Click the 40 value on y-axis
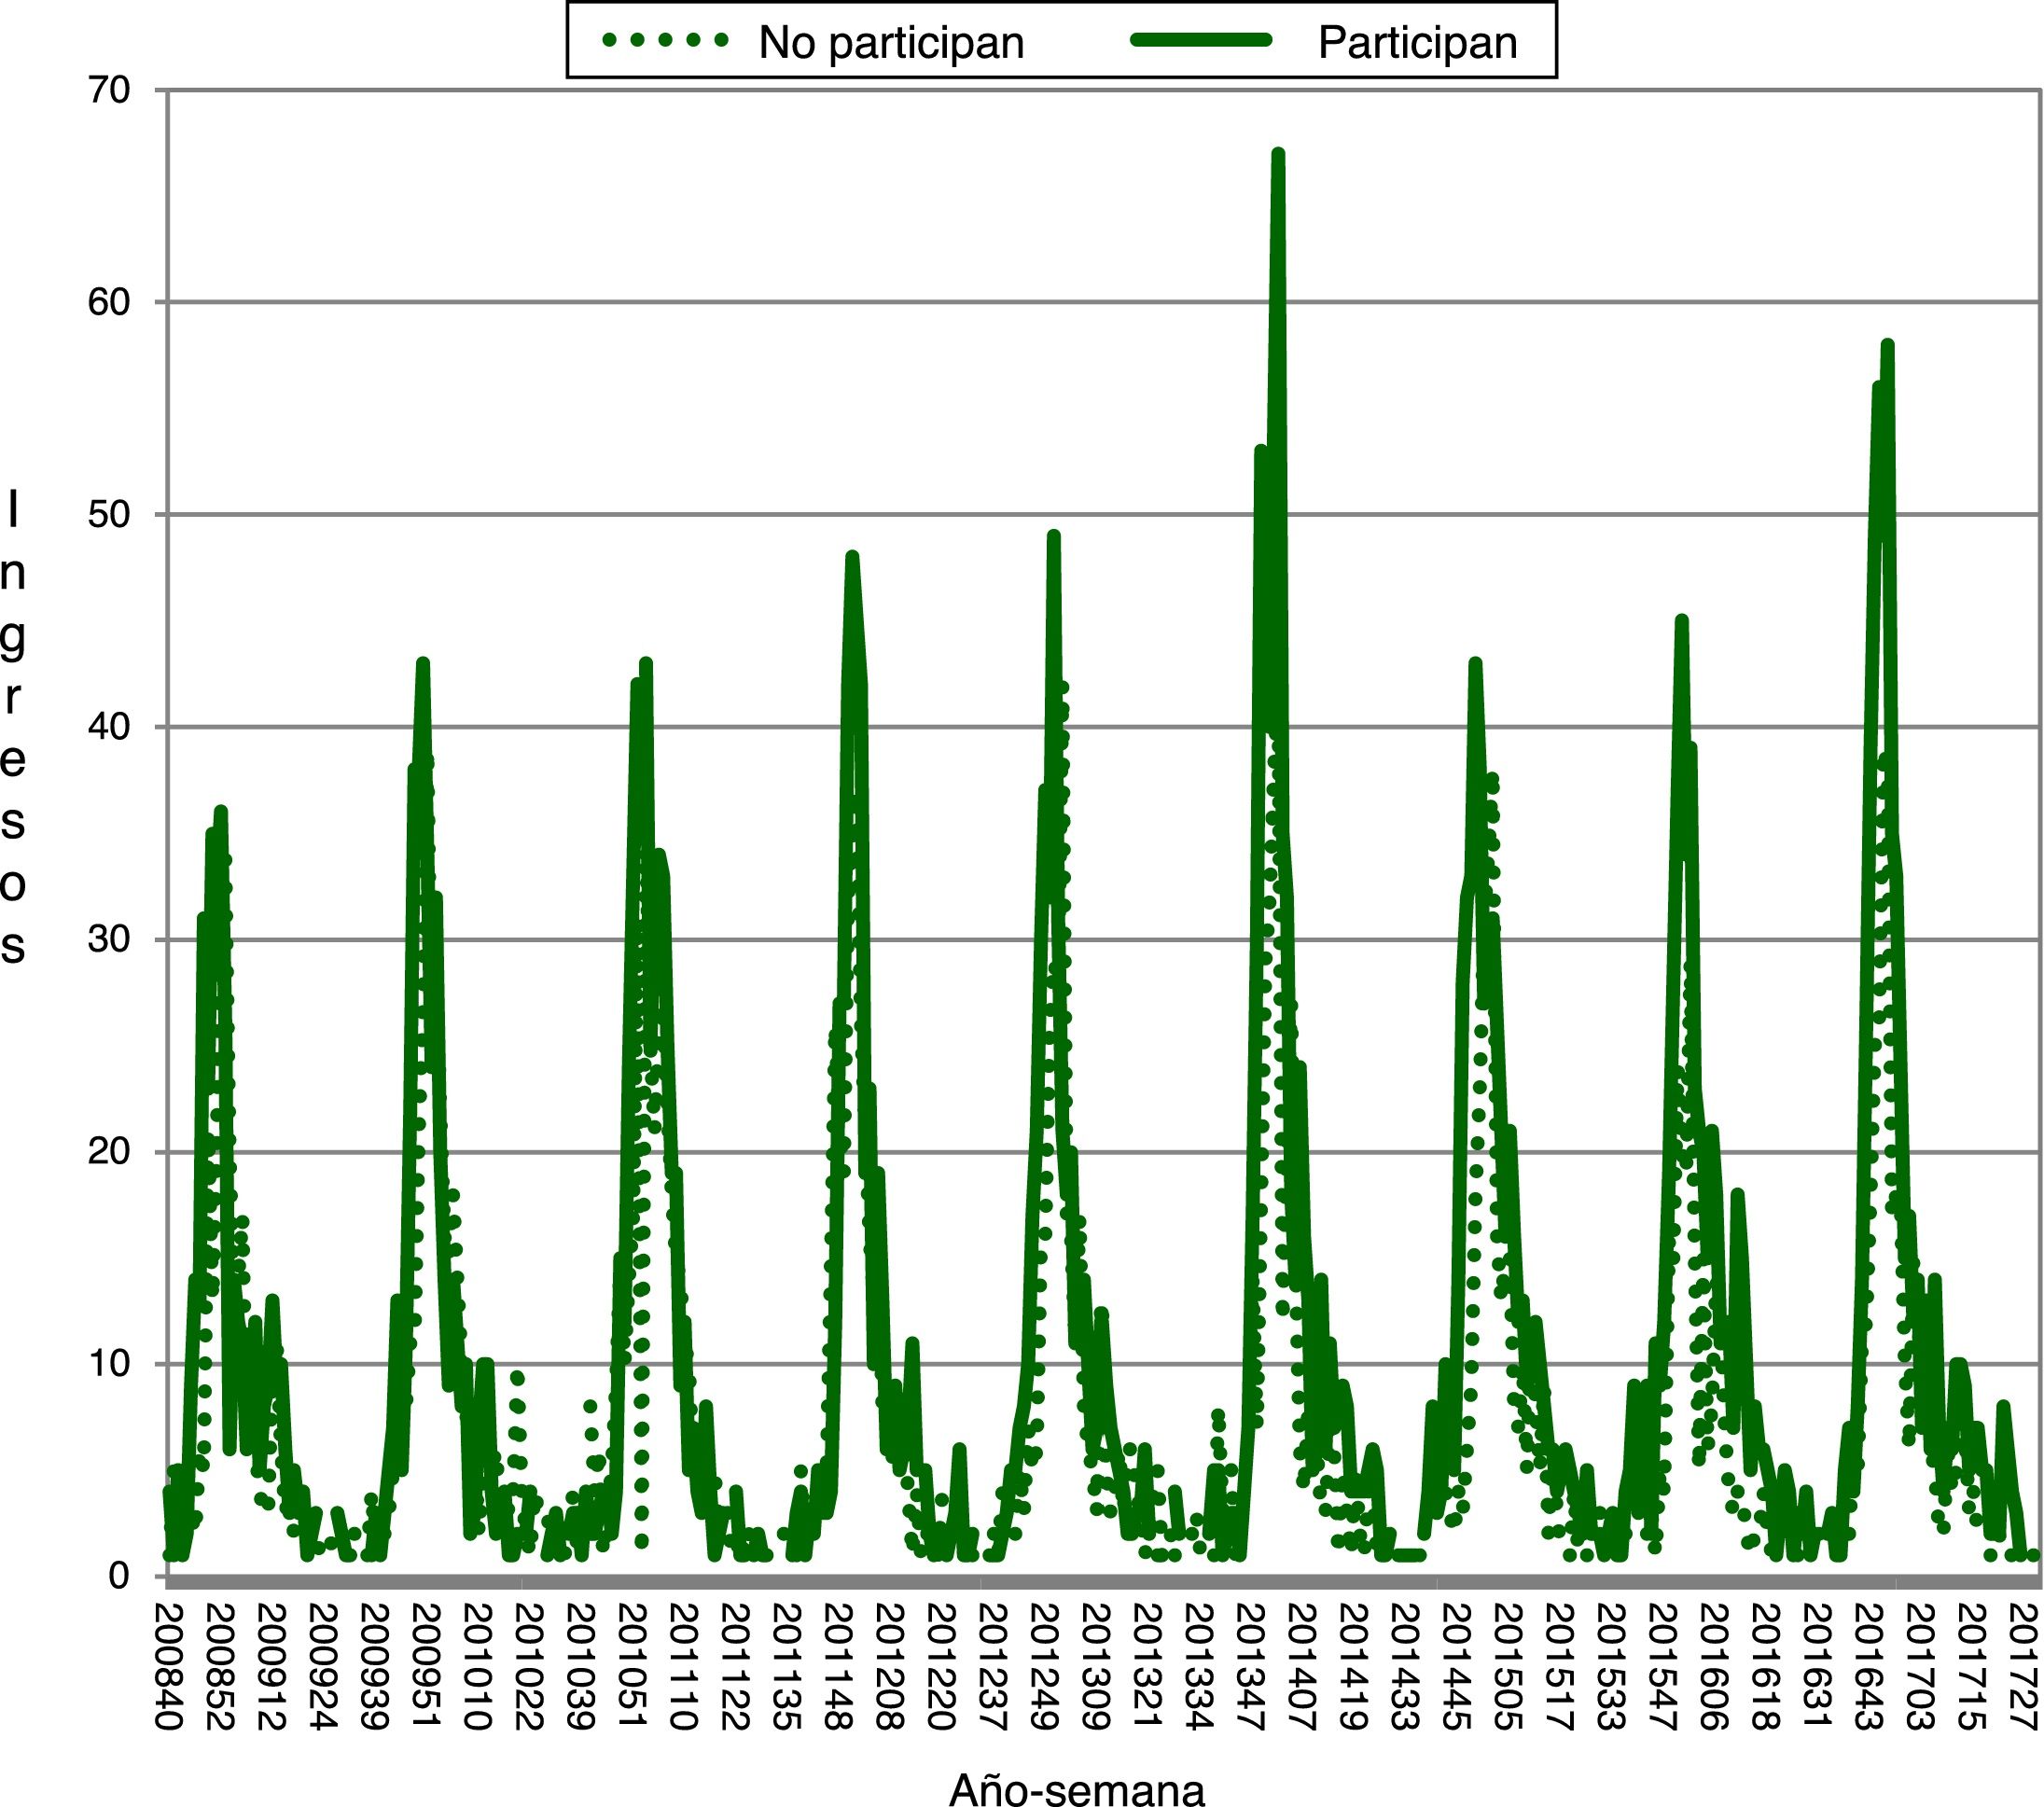Viewport: 2044px width, 1807px height. coord(109,727)
